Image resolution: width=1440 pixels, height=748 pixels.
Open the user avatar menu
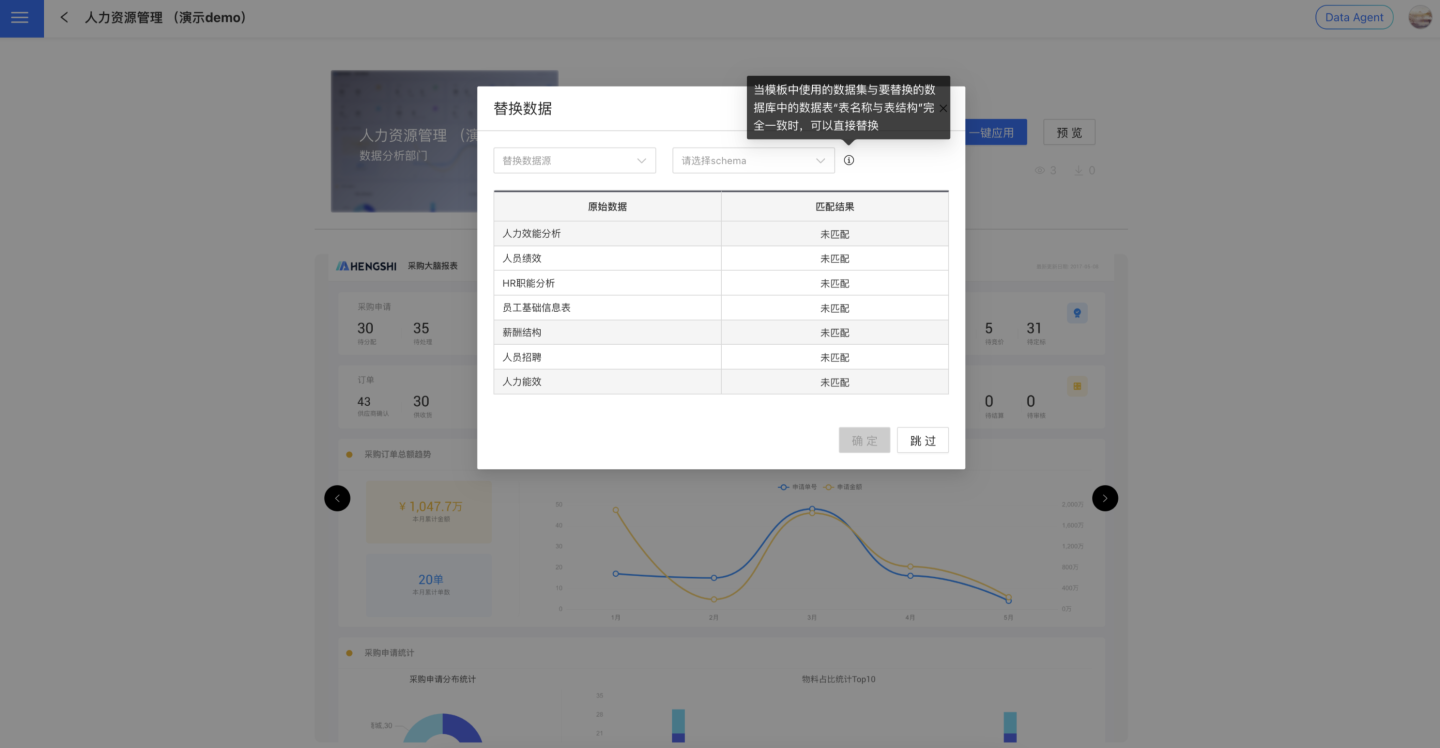point(1420,17)
